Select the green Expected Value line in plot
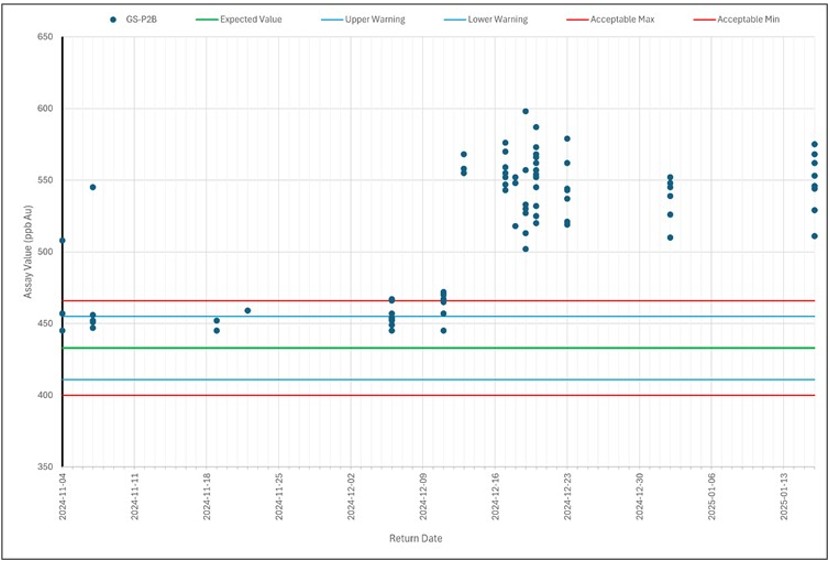 [x=300, y=348]
